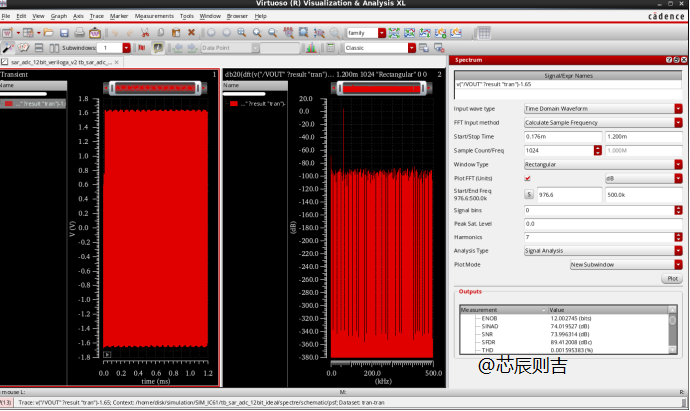Click the red trace swatch in Transient legend
This screenshot has height=411, width=690.
[x=8, y=104]
